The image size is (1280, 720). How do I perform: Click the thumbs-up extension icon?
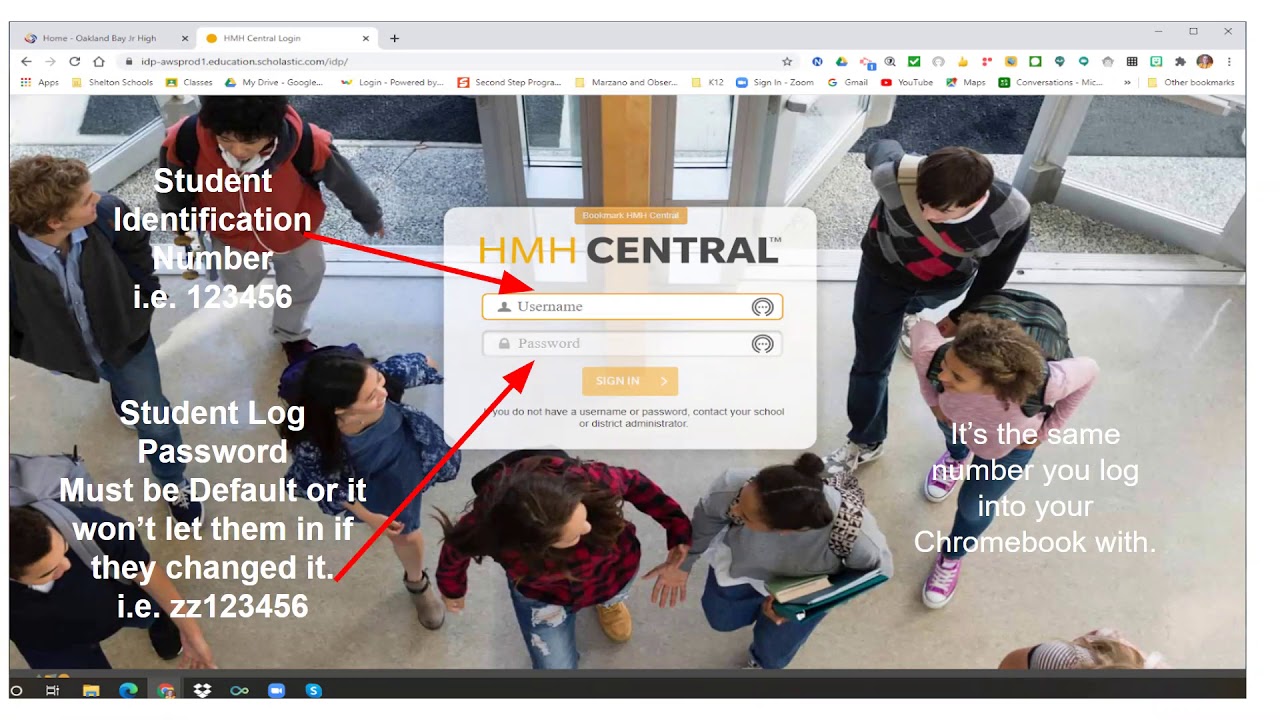[x=963, y=61]
